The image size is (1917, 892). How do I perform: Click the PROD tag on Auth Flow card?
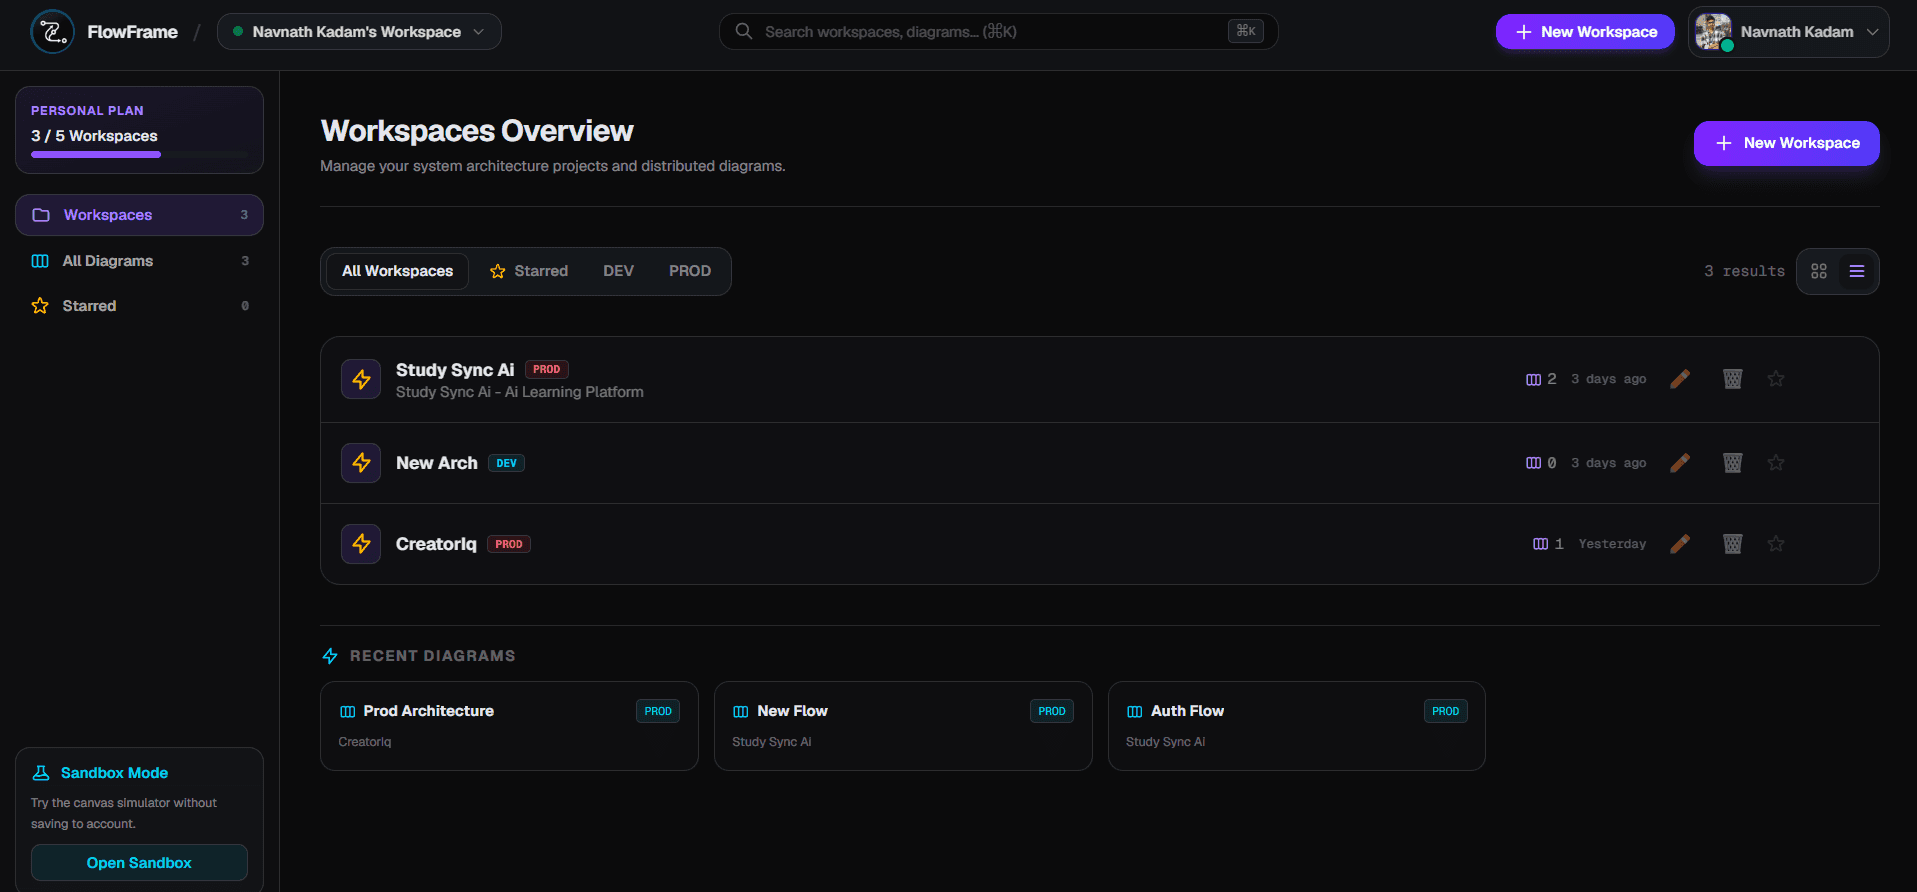click(1446, 711)
